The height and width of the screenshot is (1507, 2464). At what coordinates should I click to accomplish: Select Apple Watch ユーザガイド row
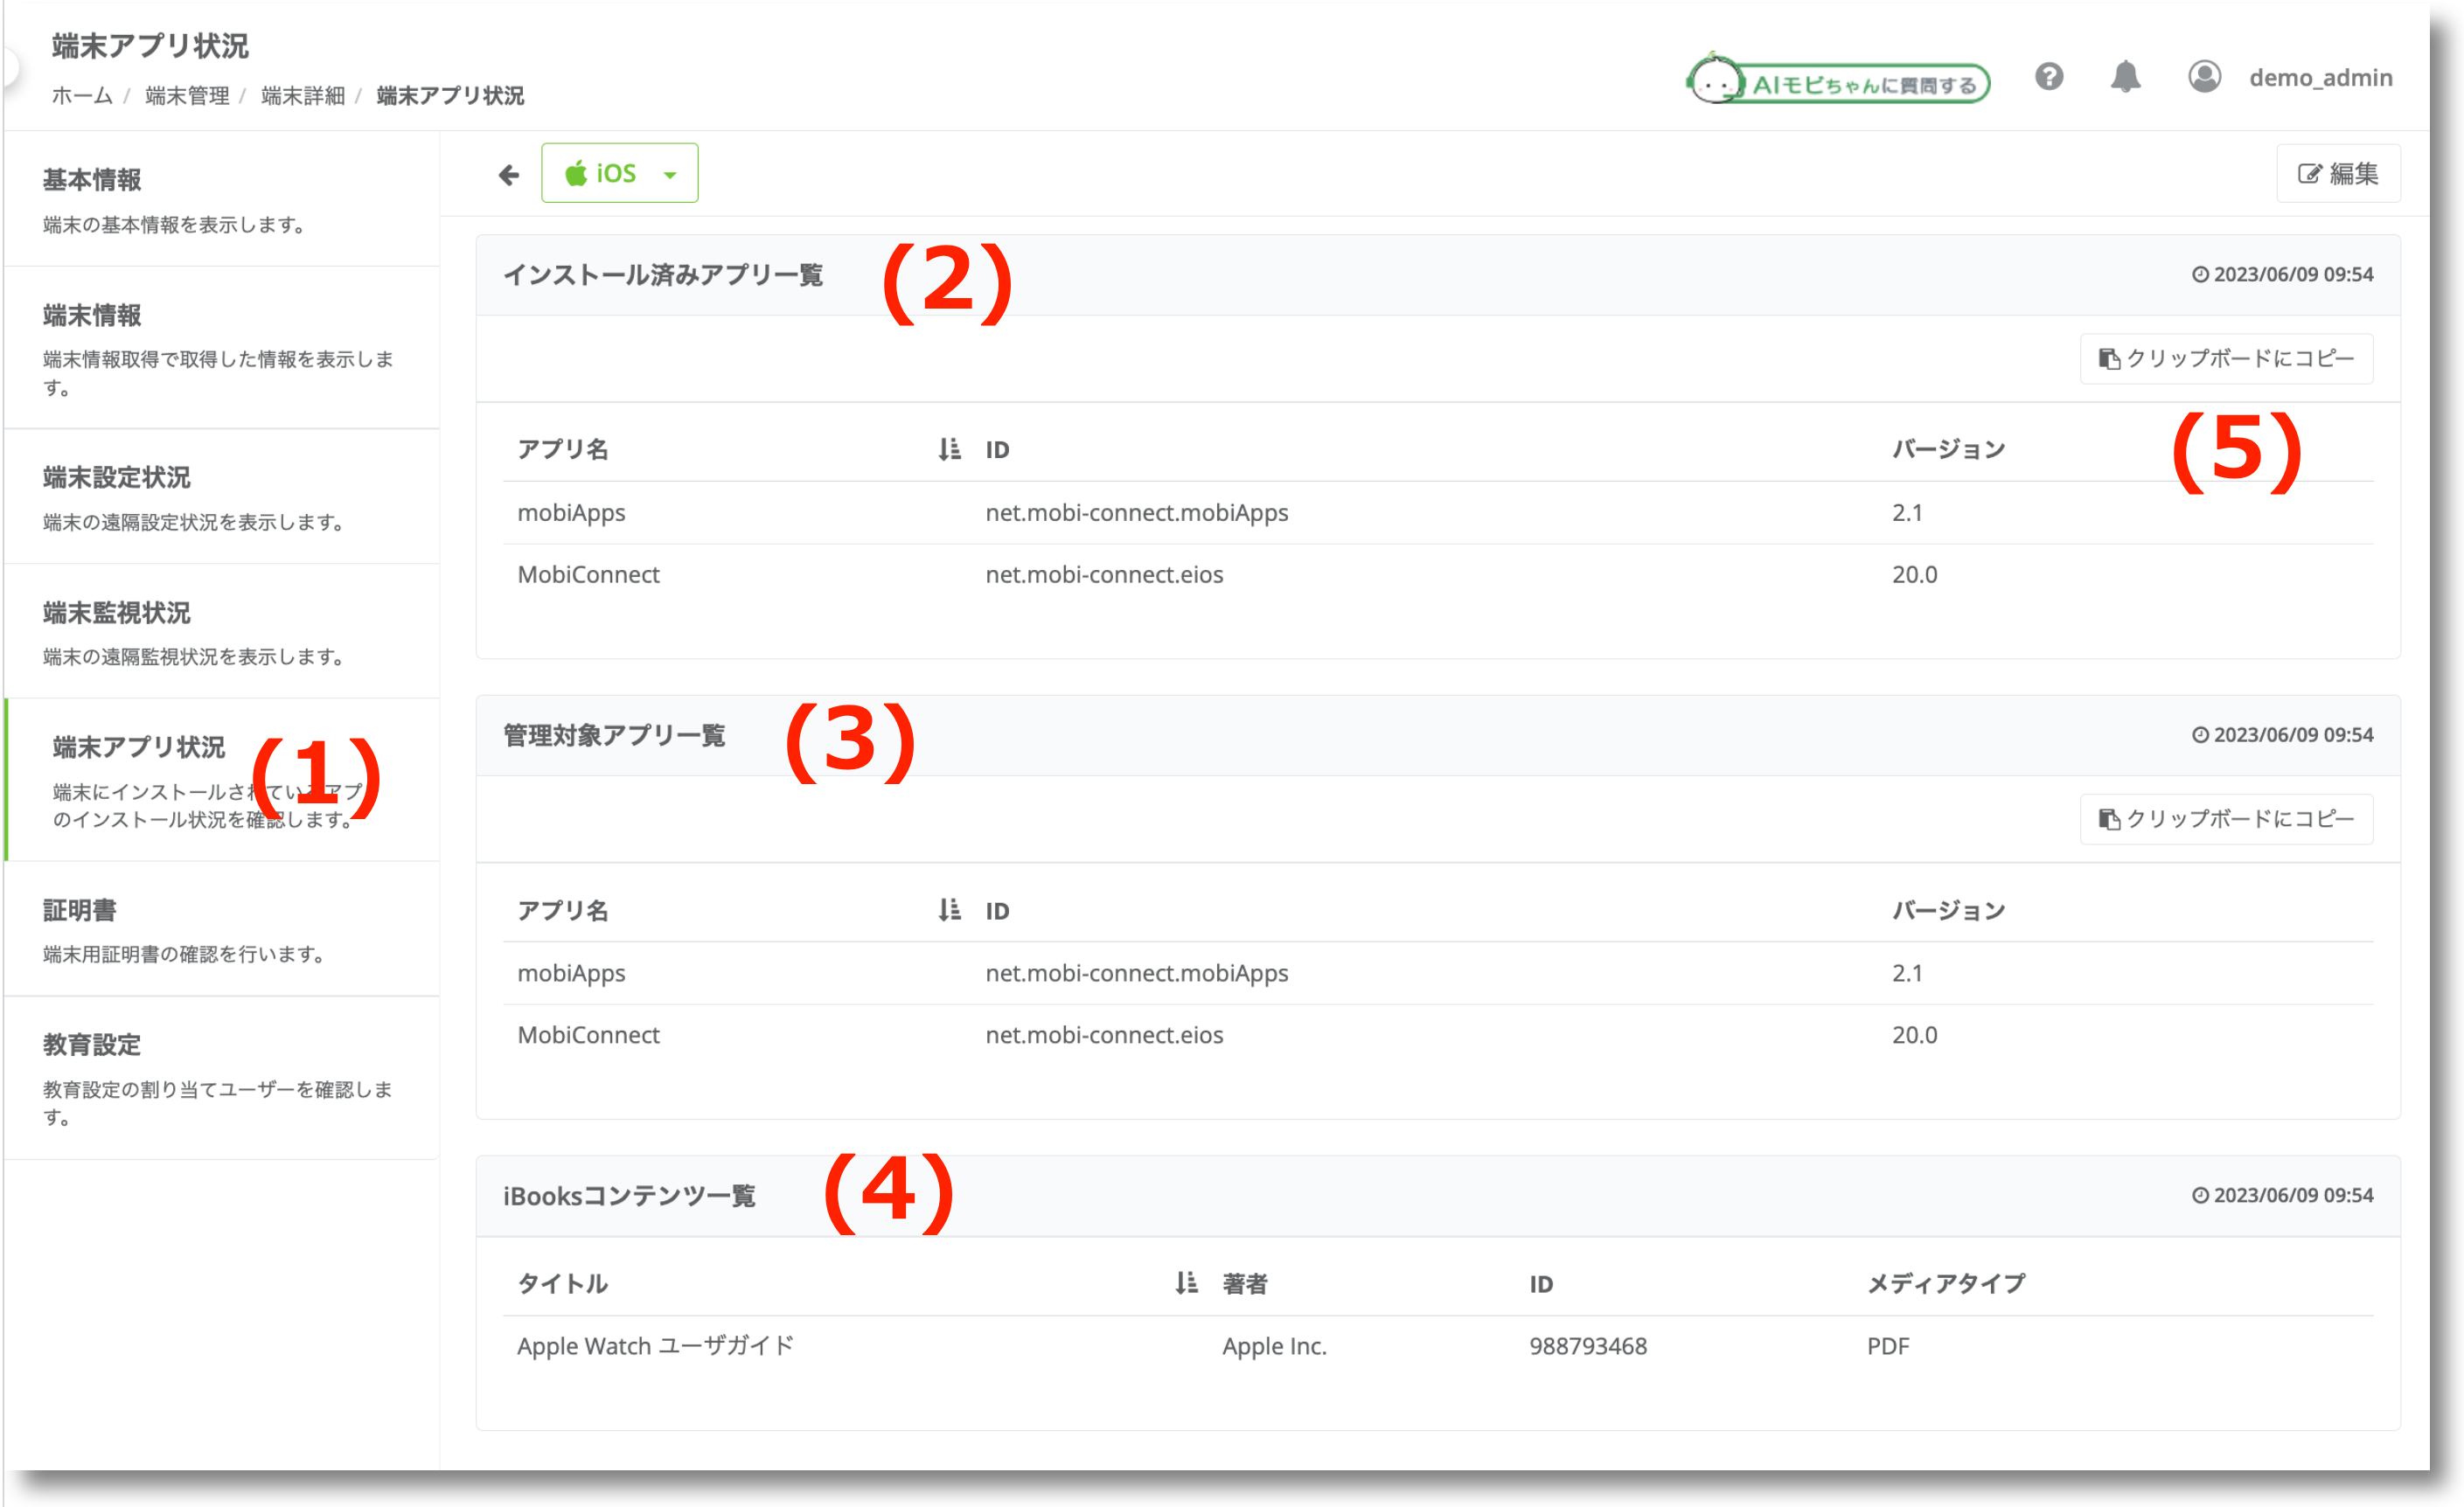tap(1438, 1346)
